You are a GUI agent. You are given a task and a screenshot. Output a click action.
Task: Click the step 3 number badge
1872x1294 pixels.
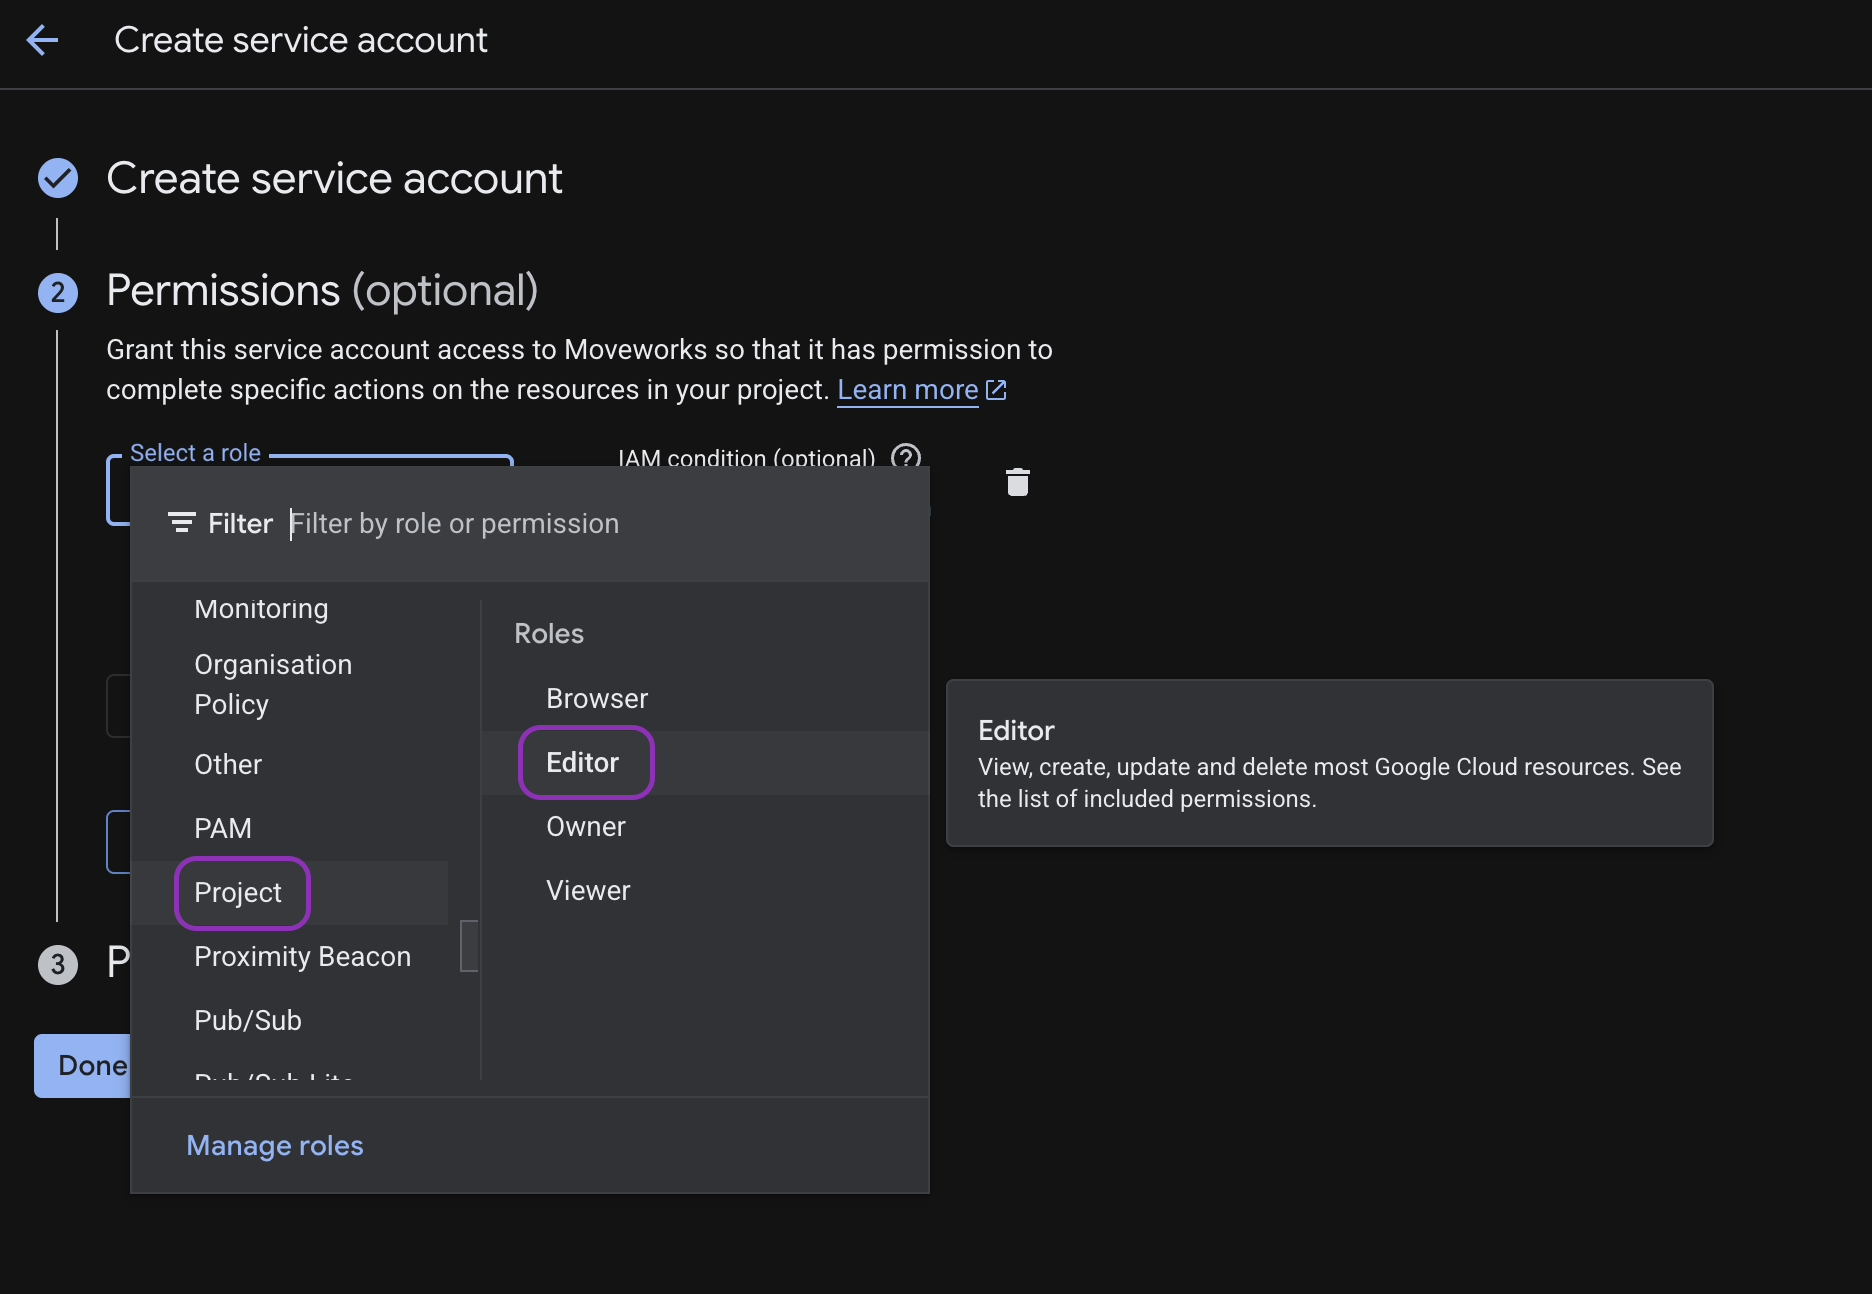pos(58,964)
